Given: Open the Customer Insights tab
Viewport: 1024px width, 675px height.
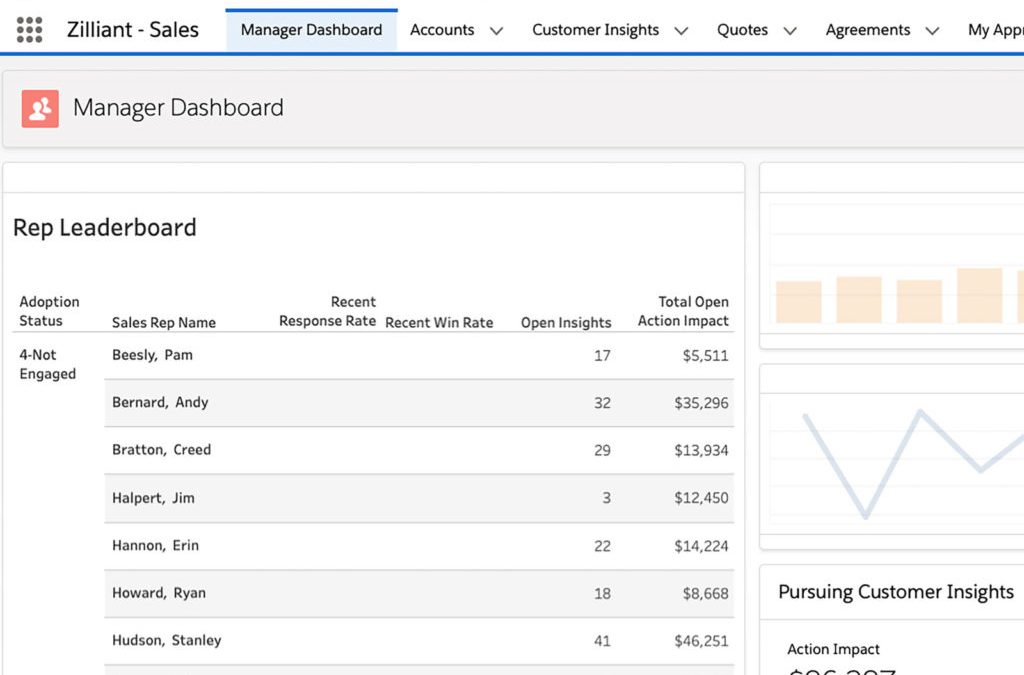Looking at the screenshot, I should [596, 30].
